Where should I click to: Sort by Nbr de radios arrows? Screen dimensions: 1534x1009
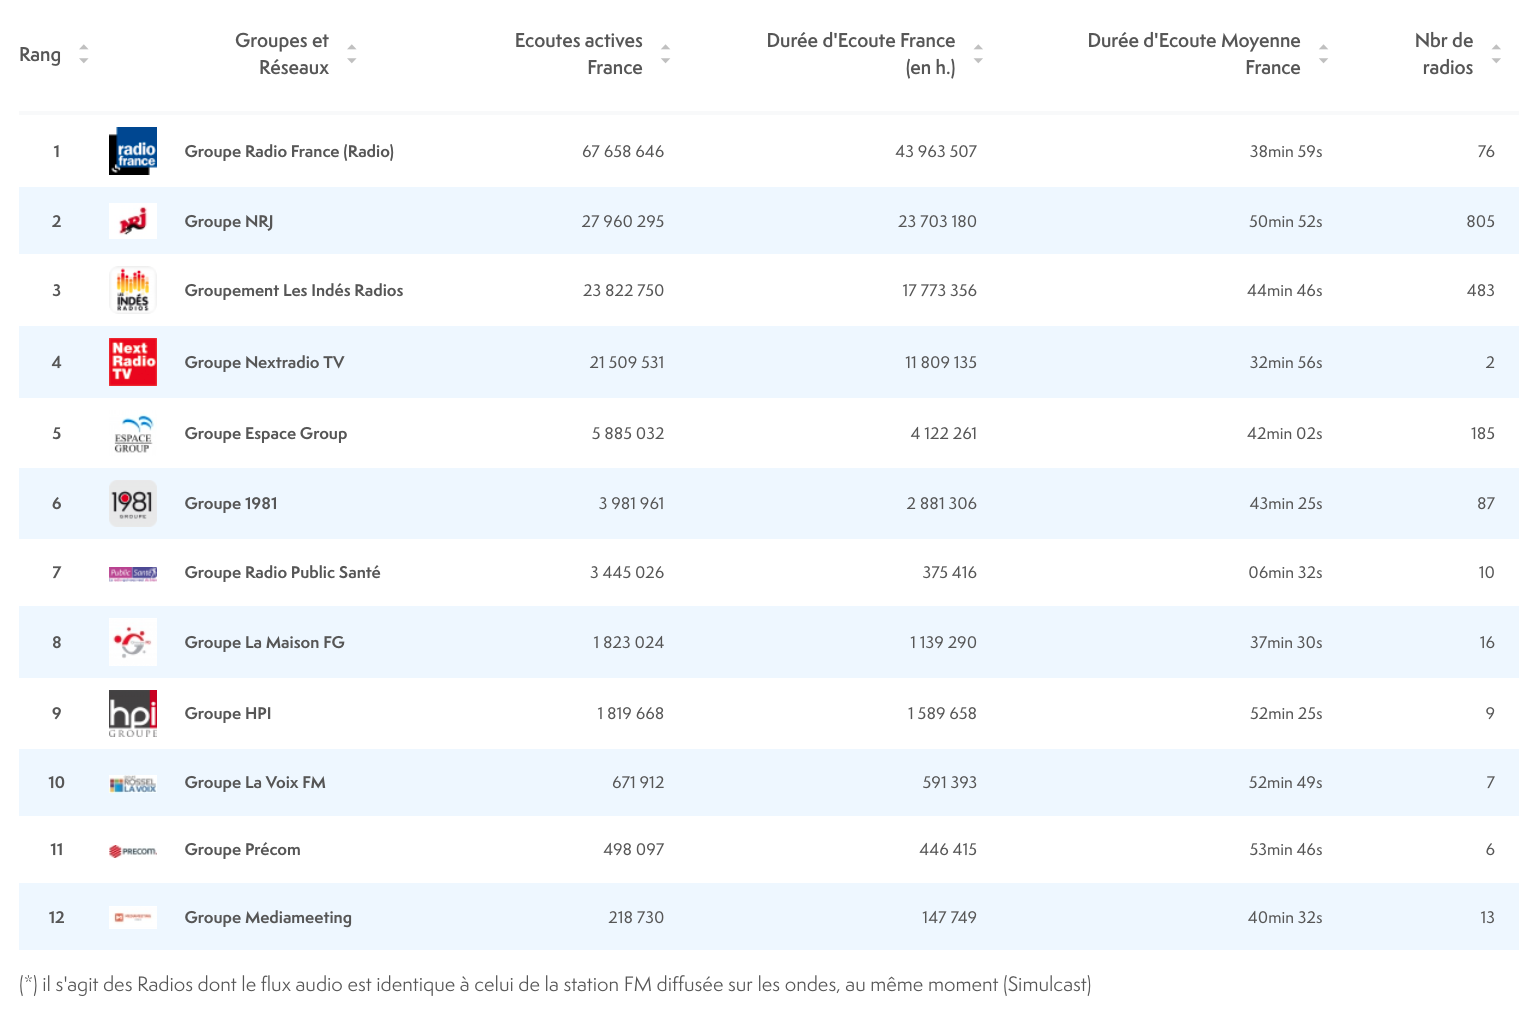[1496, 54]
